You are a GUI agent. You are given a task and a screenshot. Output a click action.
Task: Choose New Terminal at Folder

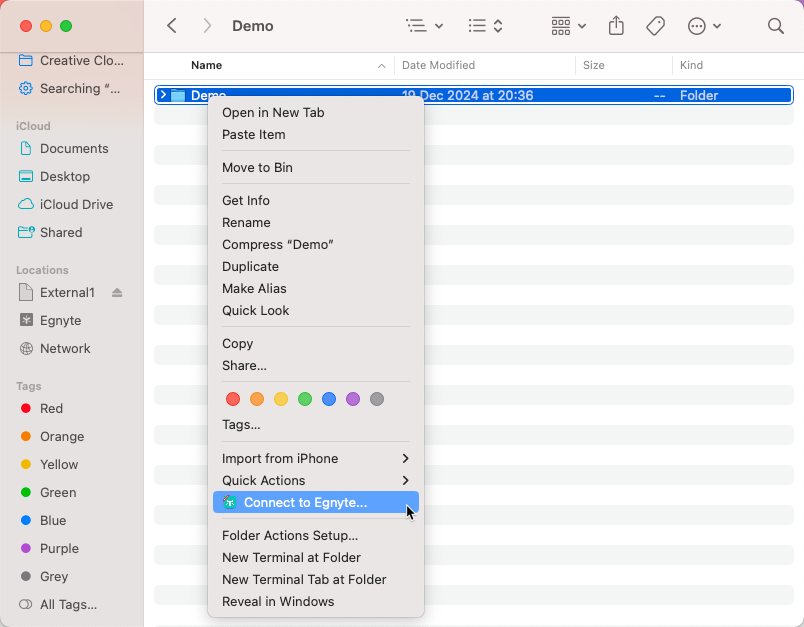(x=316, y=557)
